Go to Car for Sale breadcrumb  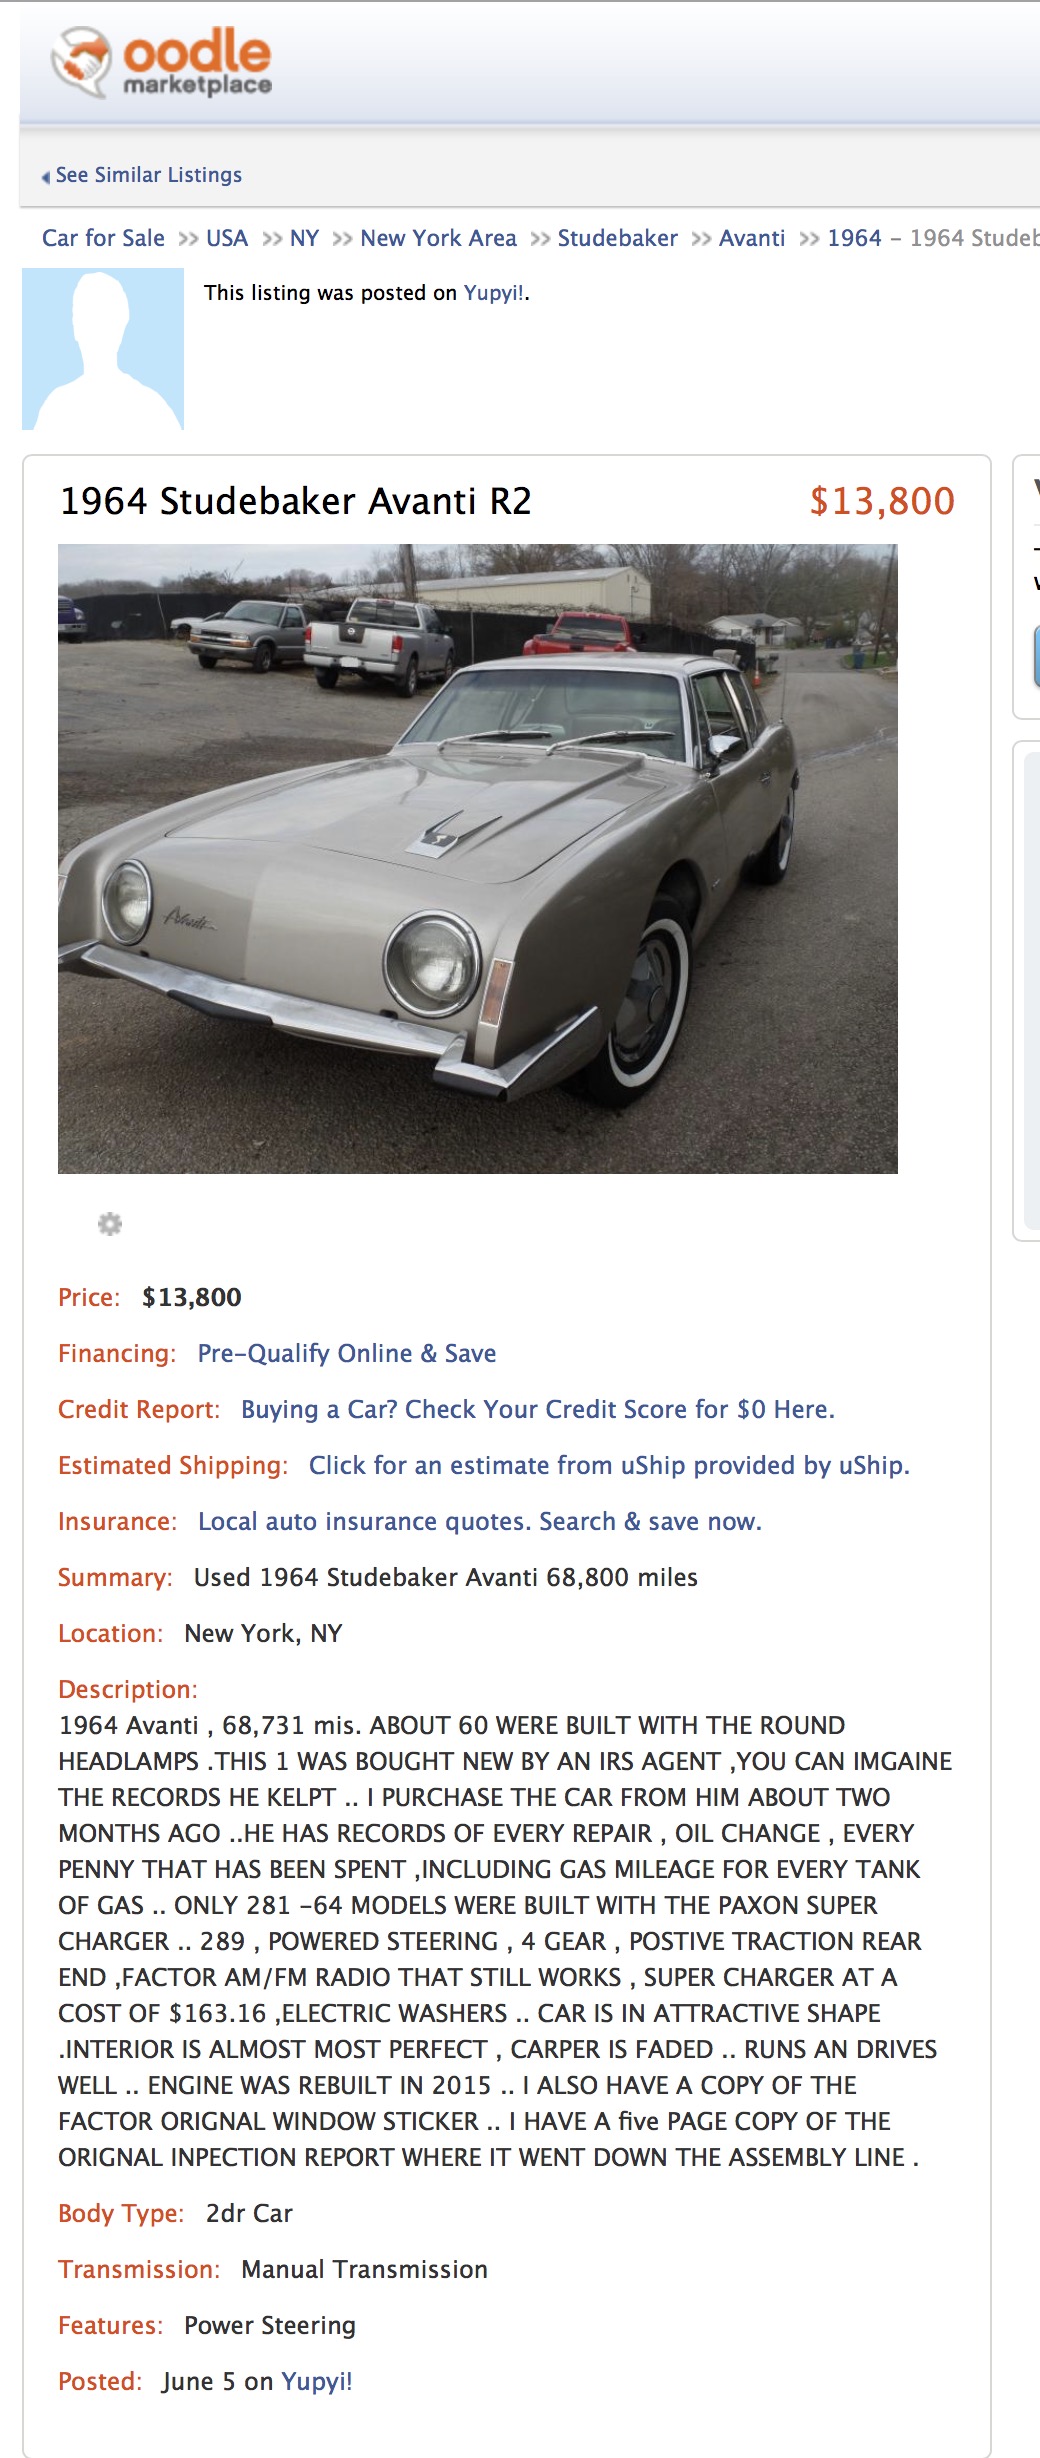tap(103, 238)
